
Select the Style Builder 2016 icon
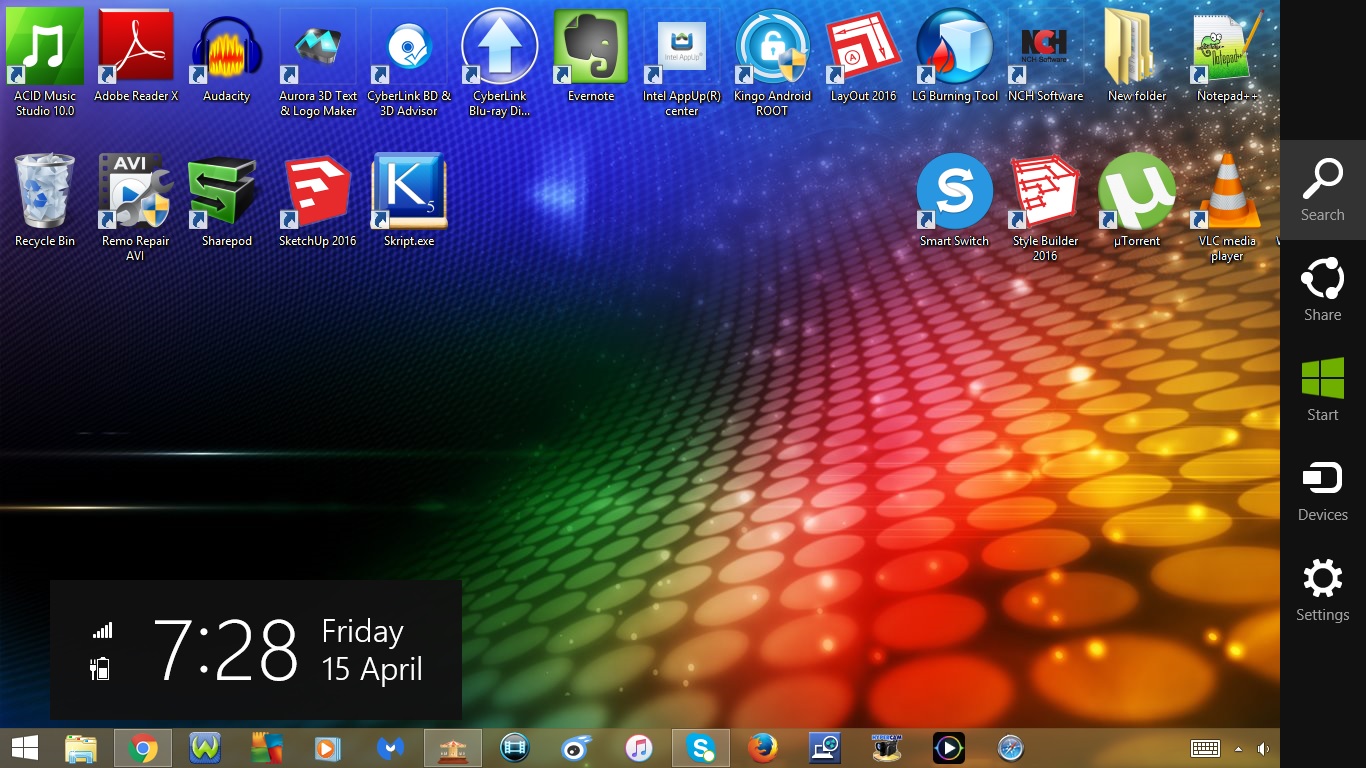point(1046,207)
